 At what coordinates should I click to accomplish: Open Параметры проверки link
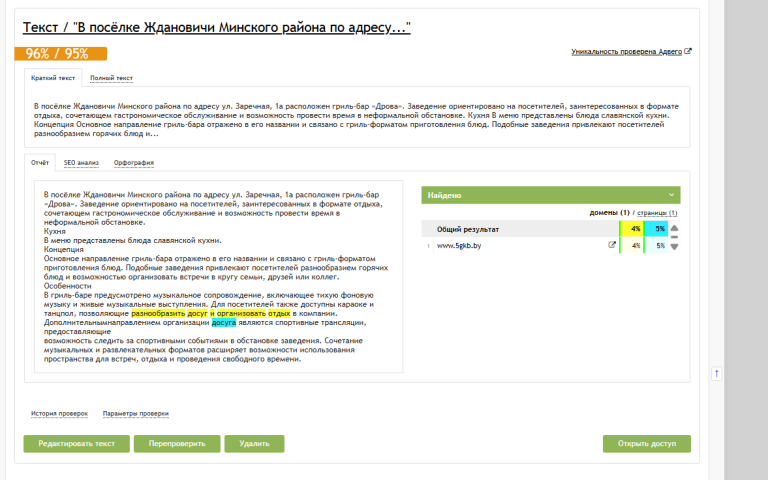click(136, 413)
